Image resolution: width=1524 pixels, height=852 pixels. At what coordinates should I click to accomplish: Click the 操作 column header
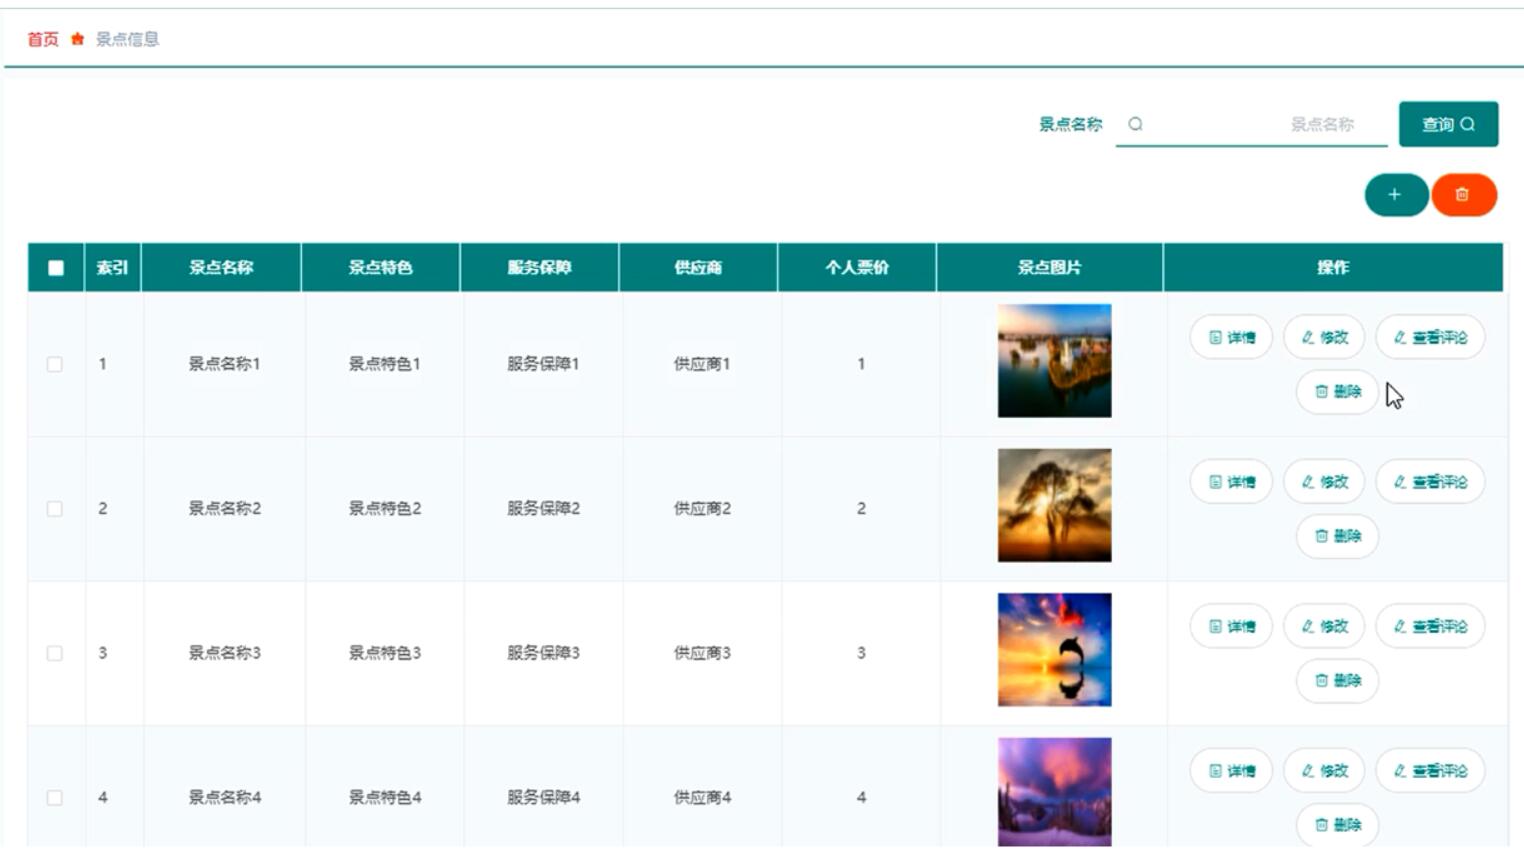click(x=1333, y=268)
